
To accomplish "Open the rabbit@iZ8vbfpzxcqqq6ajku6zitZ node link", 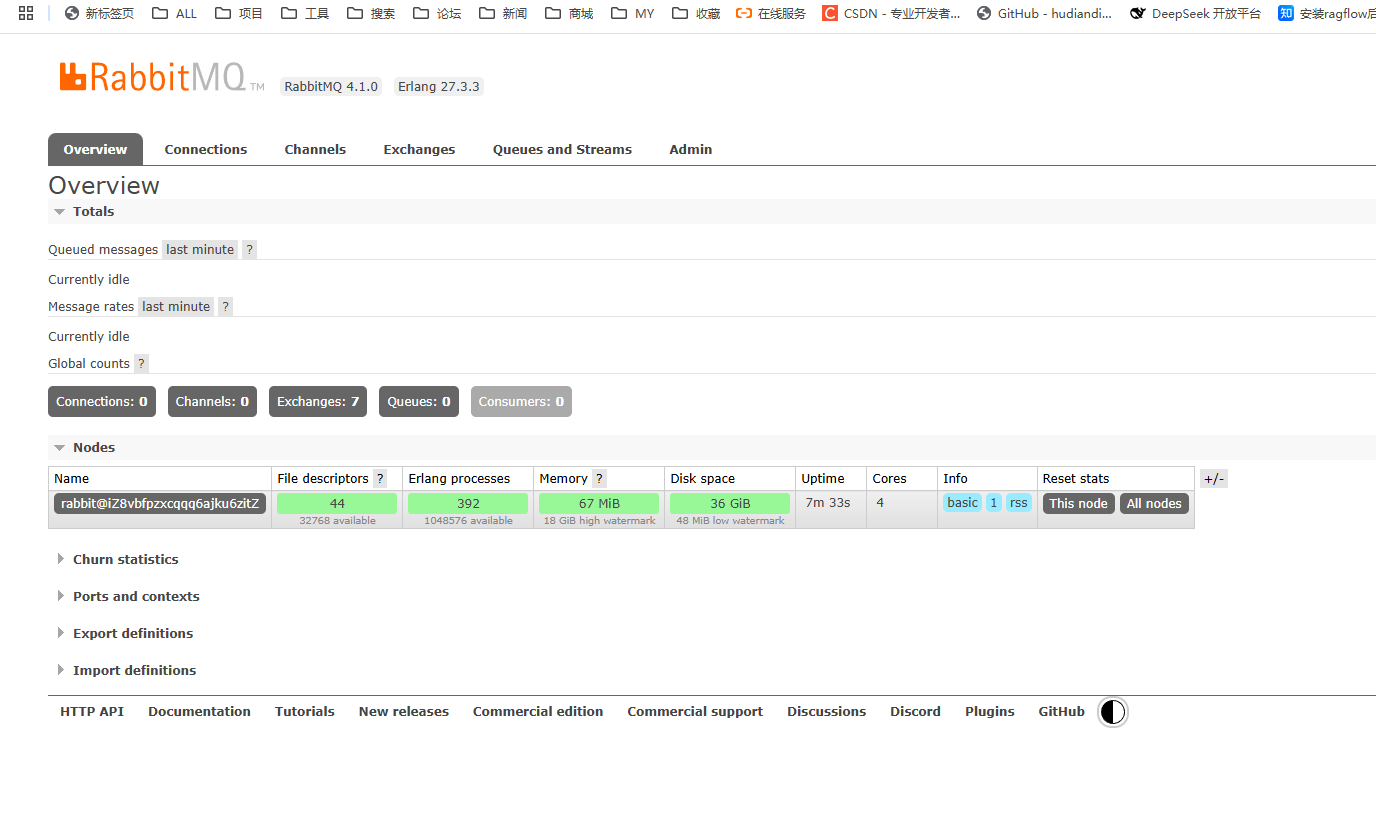I will [x=160, y=504].
